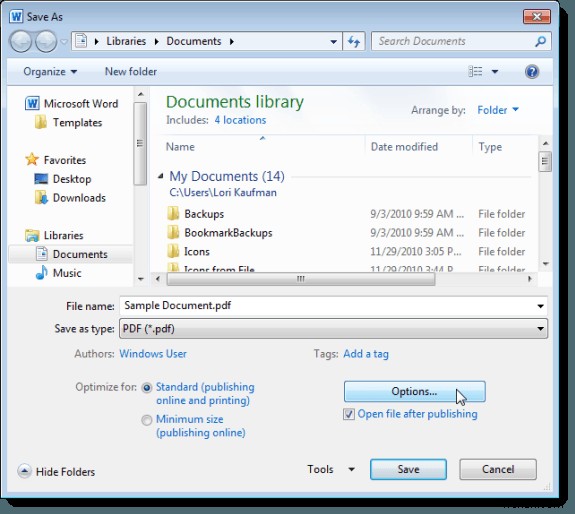Viewport: 575px width, 514px height.
Task: Expand the File name dropdown arrow
Action: (x=541, y=306)
